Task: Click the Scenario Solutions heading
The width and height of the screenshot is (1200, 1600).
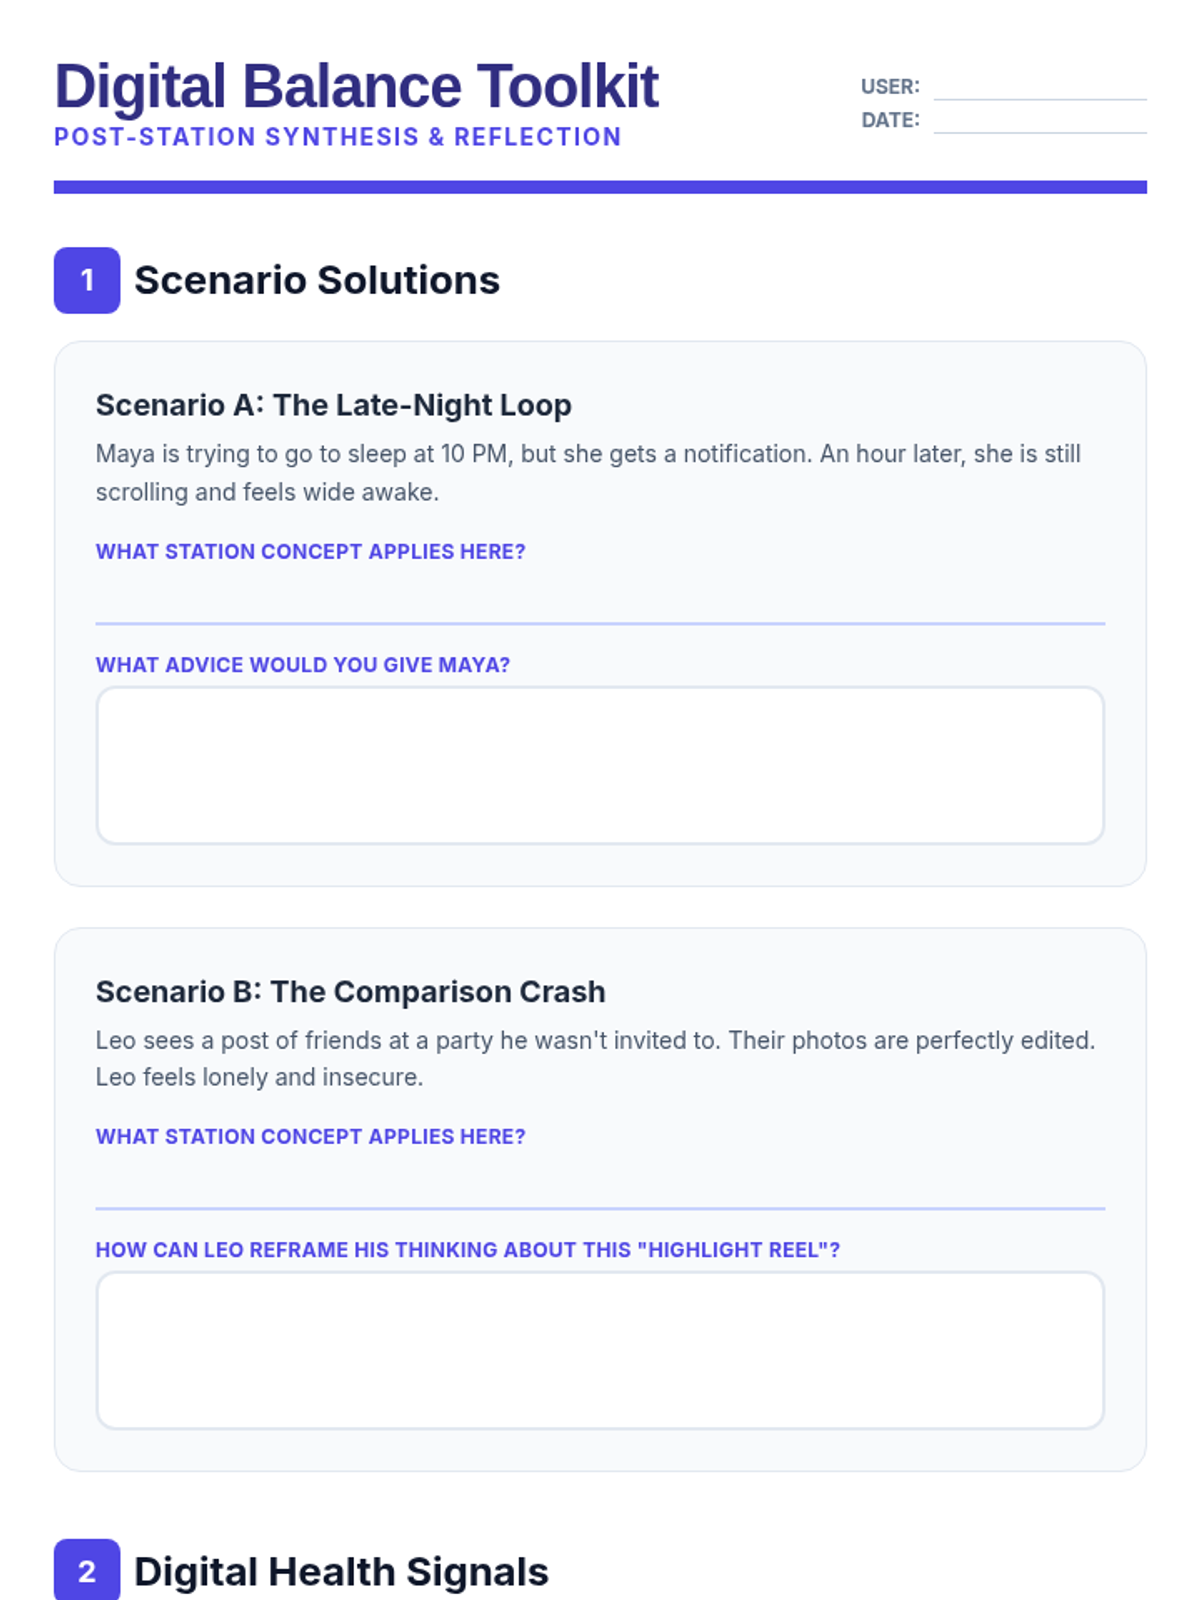Action: coord(317,280)
